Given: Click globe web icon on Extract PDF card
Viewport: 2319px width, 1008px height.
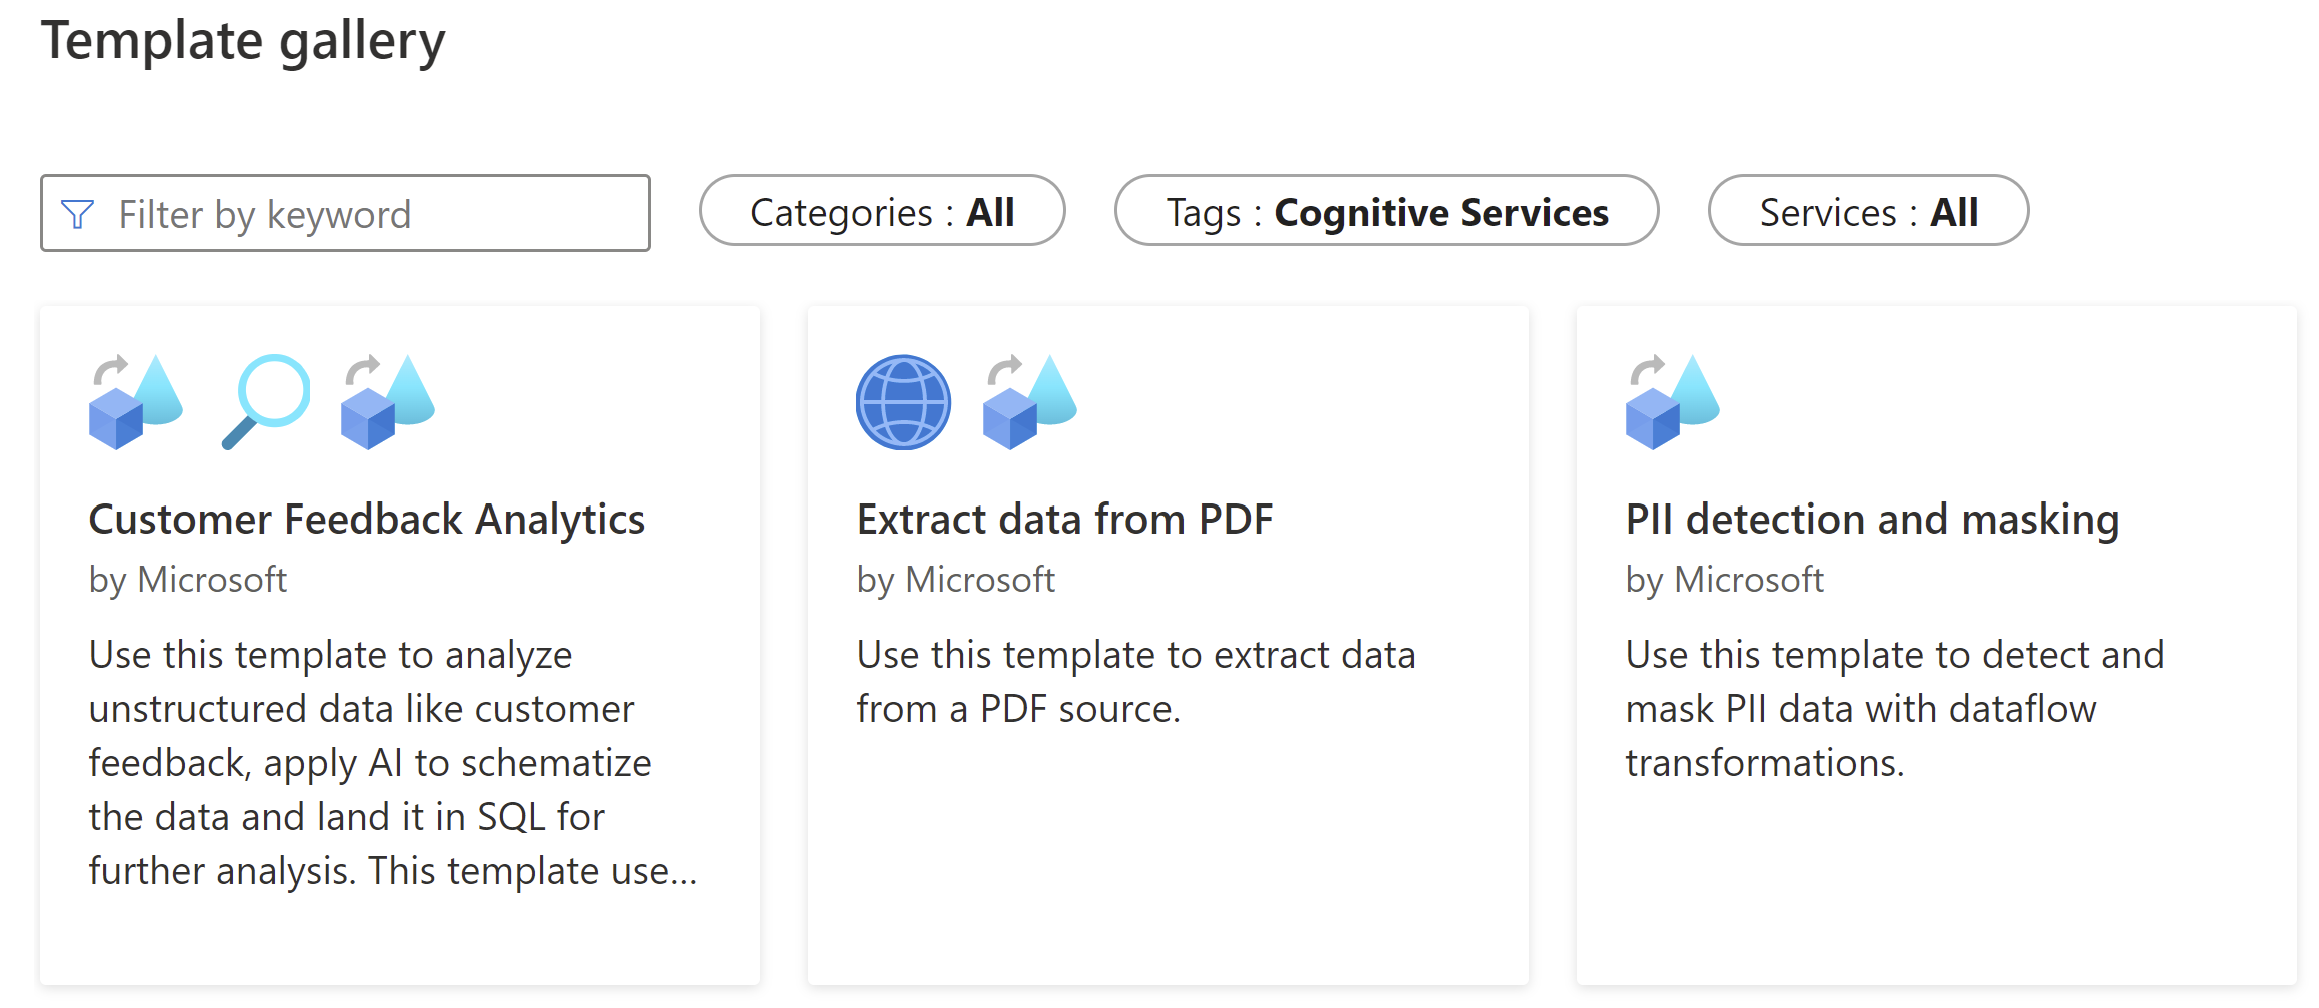Looking at the screenshot, I should (903, 402).
